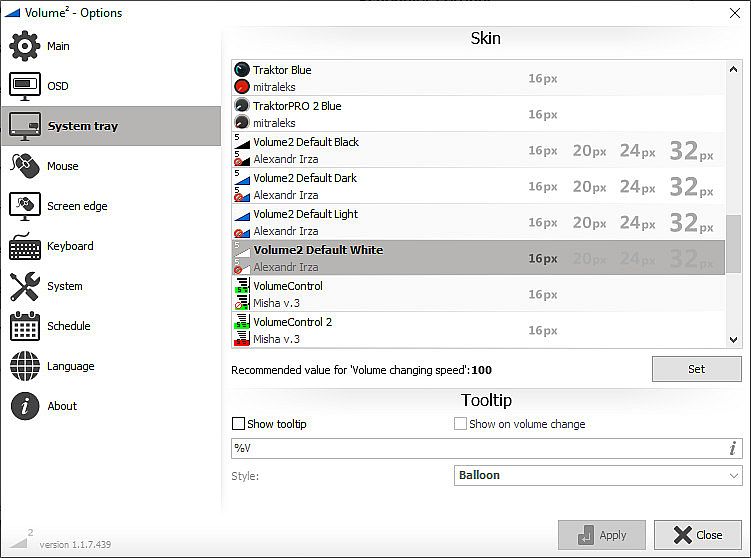751x558 pixels.
Task: Click the Volume2 logo in title bar
Action: [12, 13]
